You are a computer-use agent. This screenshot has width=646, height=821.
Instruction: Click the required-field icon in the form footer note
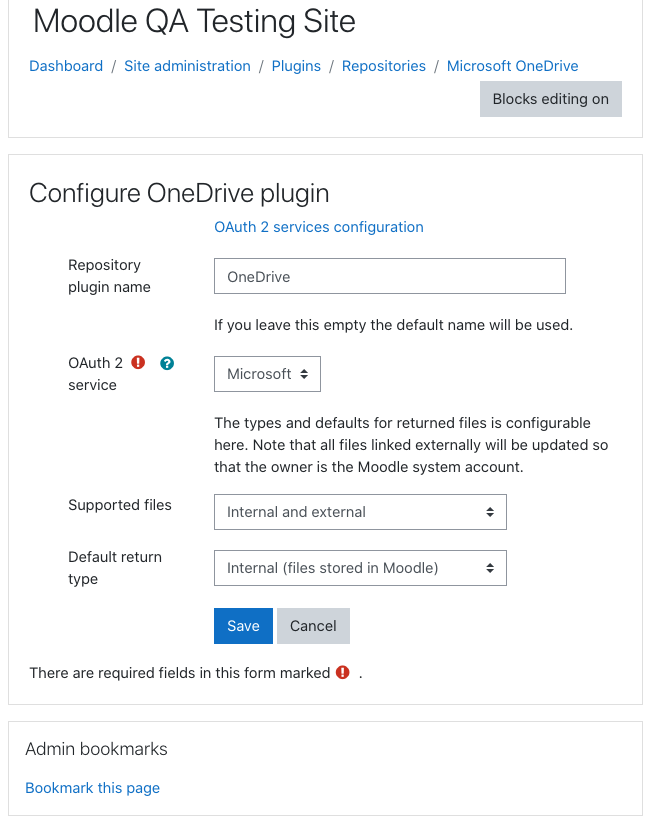[342, 672]
